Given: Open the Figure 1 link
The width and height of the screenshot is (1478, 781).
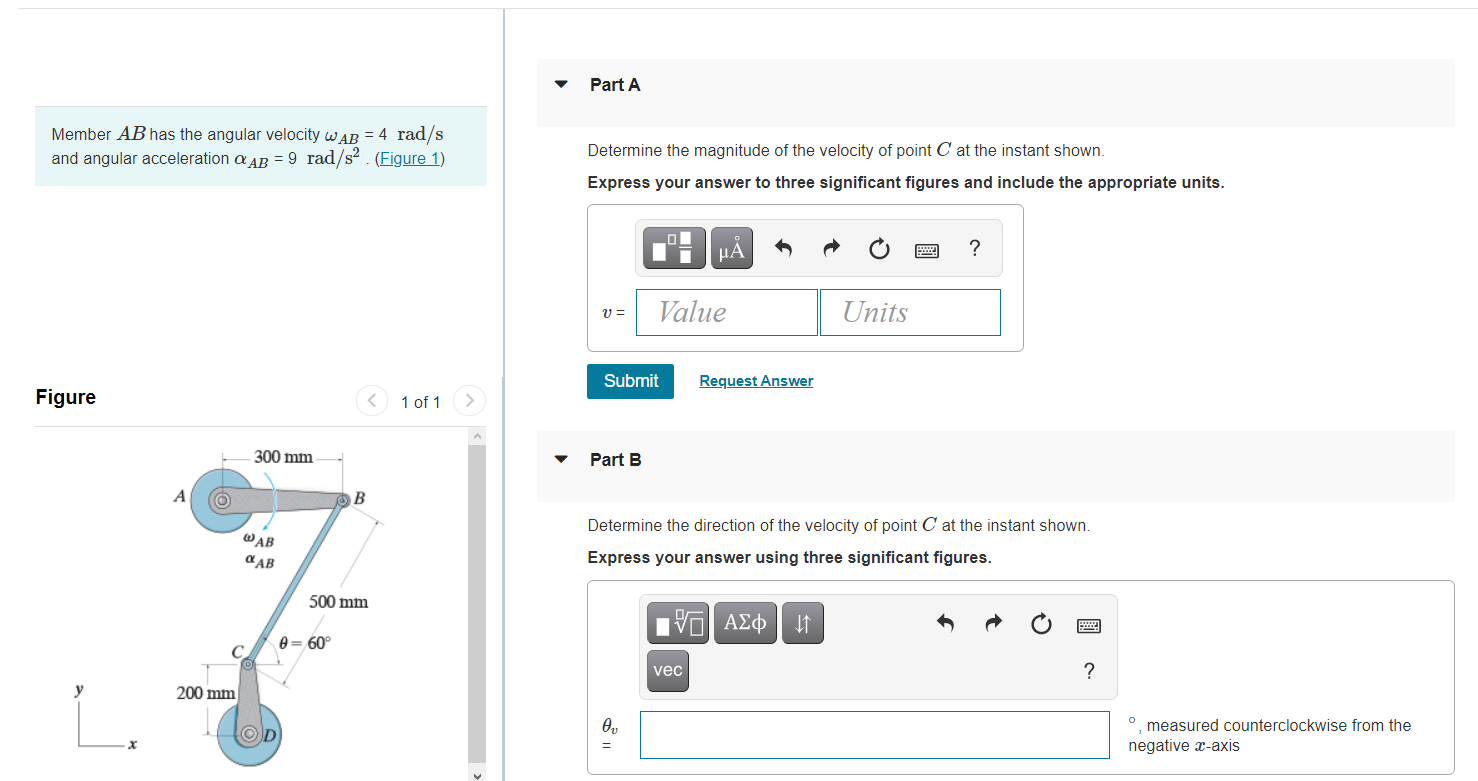Looking at the screenshot, I should point(409,158).
